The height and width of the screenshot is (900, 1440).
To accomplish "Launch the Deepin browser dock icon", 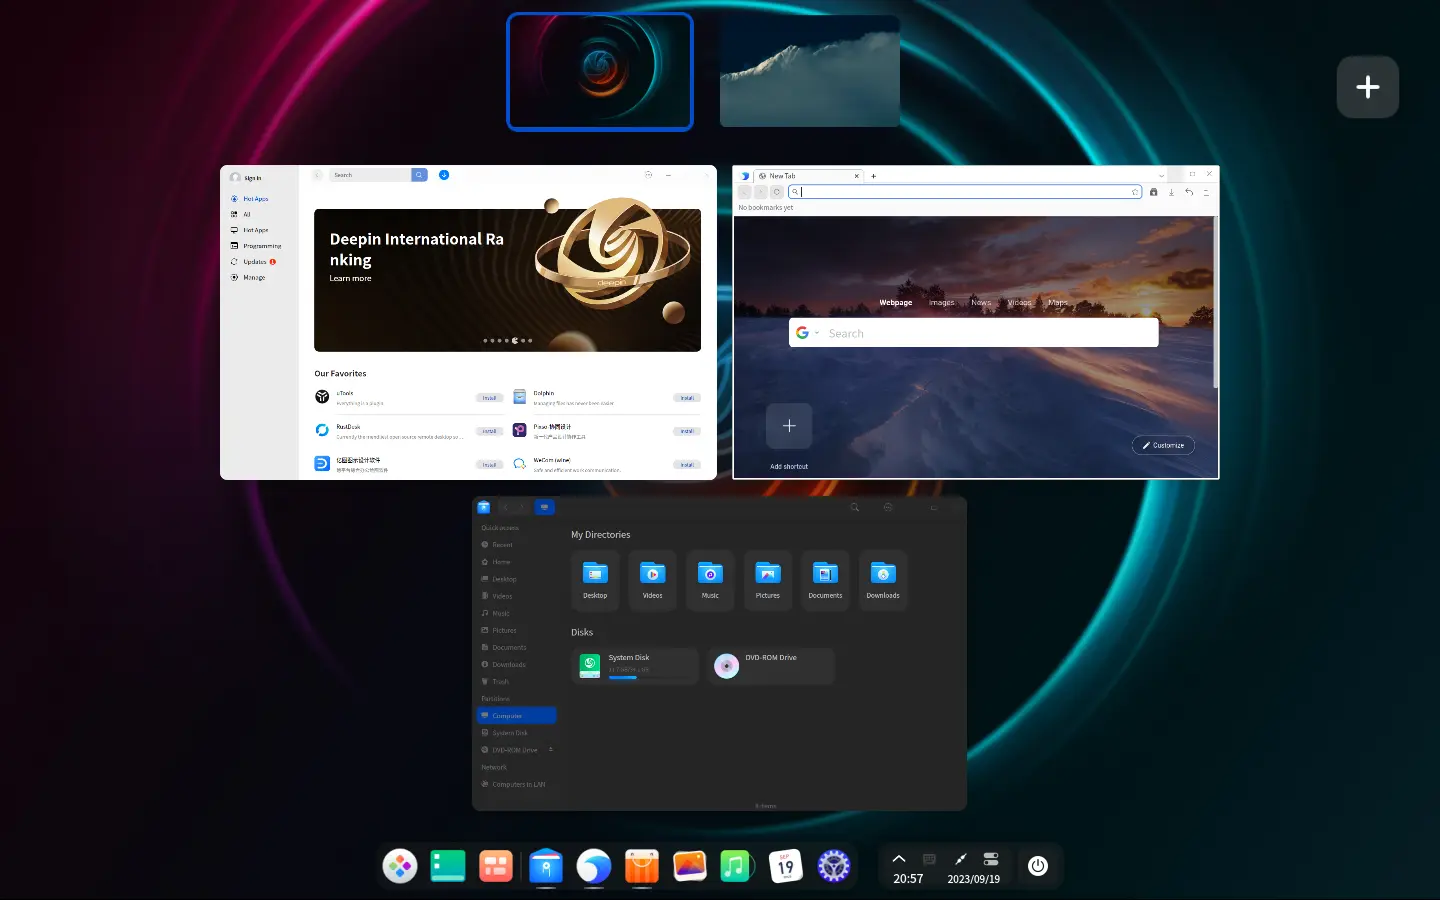I will pos(594,866).
